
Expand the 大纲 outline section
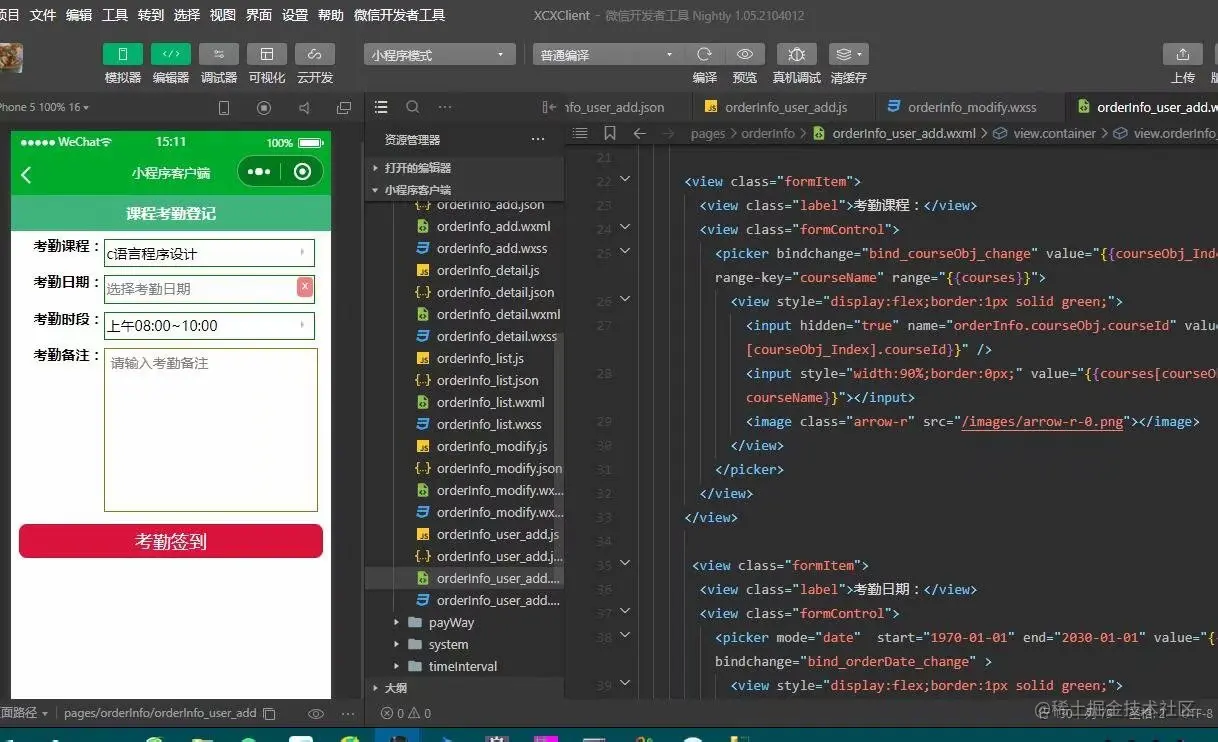point(465,688)
